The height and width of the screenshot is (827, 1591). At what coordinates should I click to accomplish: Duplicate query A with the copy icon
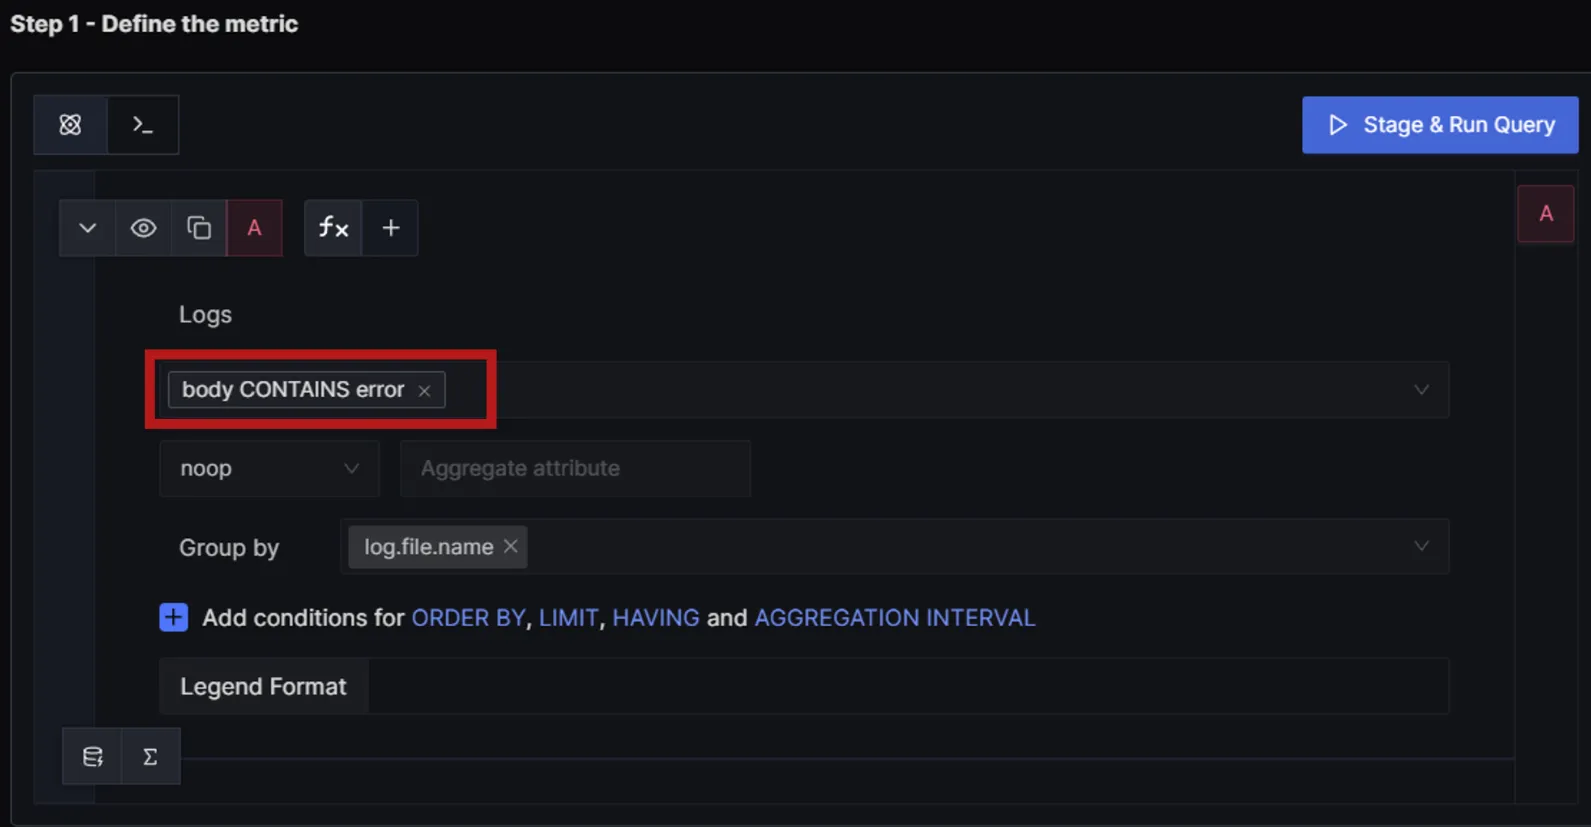(199, 228)
